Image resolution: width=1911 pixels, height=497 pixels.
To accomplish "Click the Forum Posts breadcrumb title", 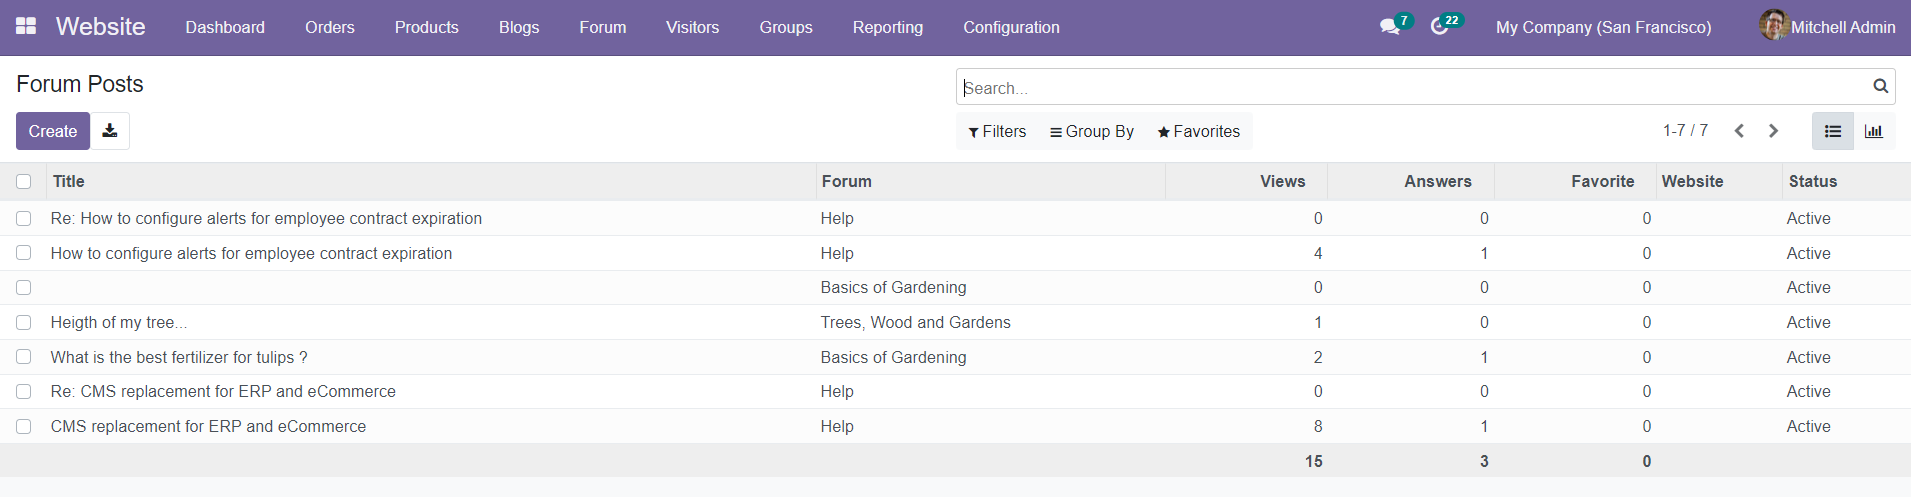I will coord(80,84).
